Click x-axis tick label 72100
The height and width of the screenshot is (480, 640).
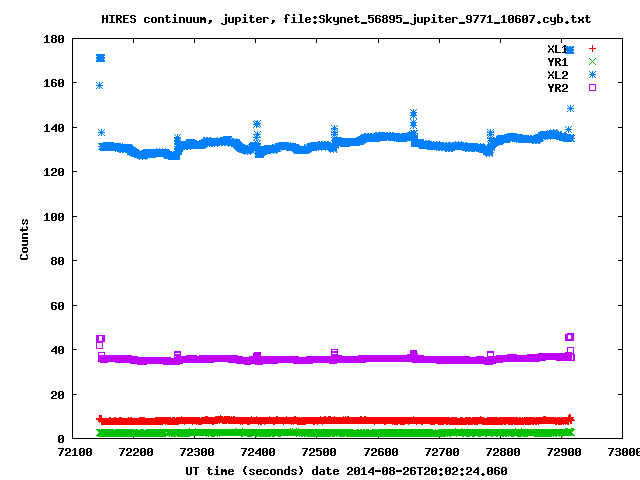[75, 452]
